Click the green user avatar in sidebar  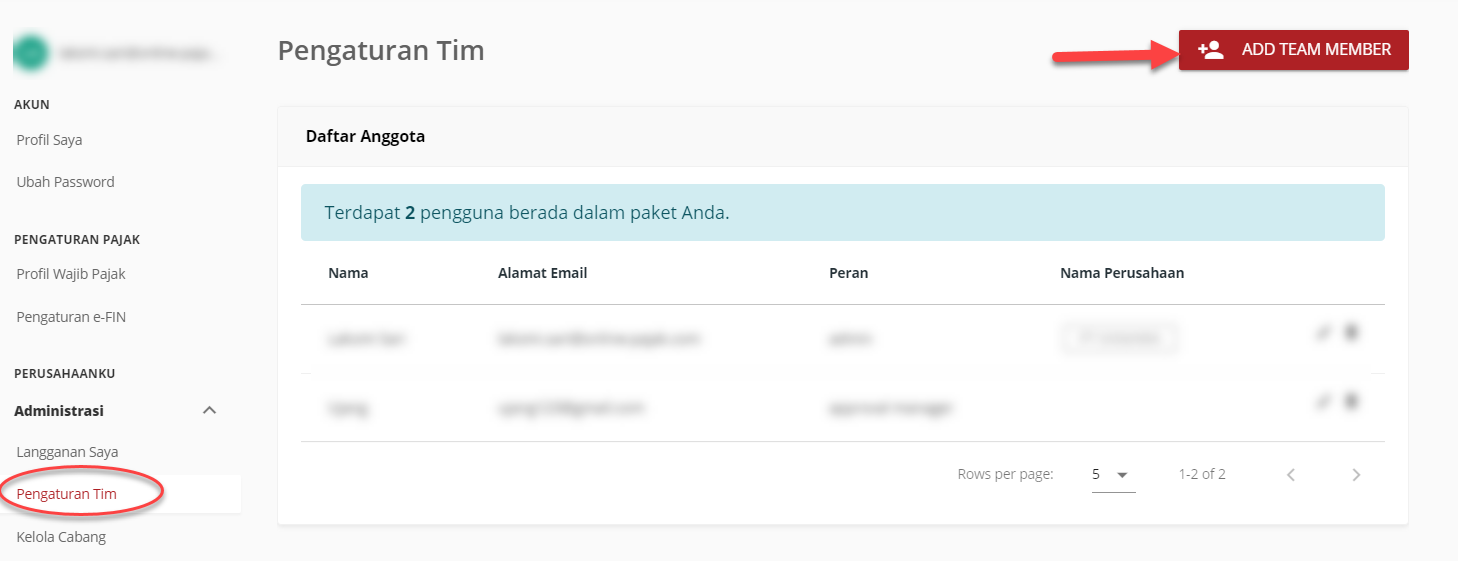click(x=31, y=53)
